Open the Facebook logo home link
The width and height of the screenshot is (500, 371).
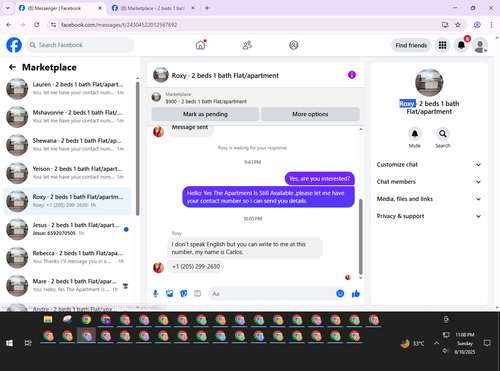(14, 45)
